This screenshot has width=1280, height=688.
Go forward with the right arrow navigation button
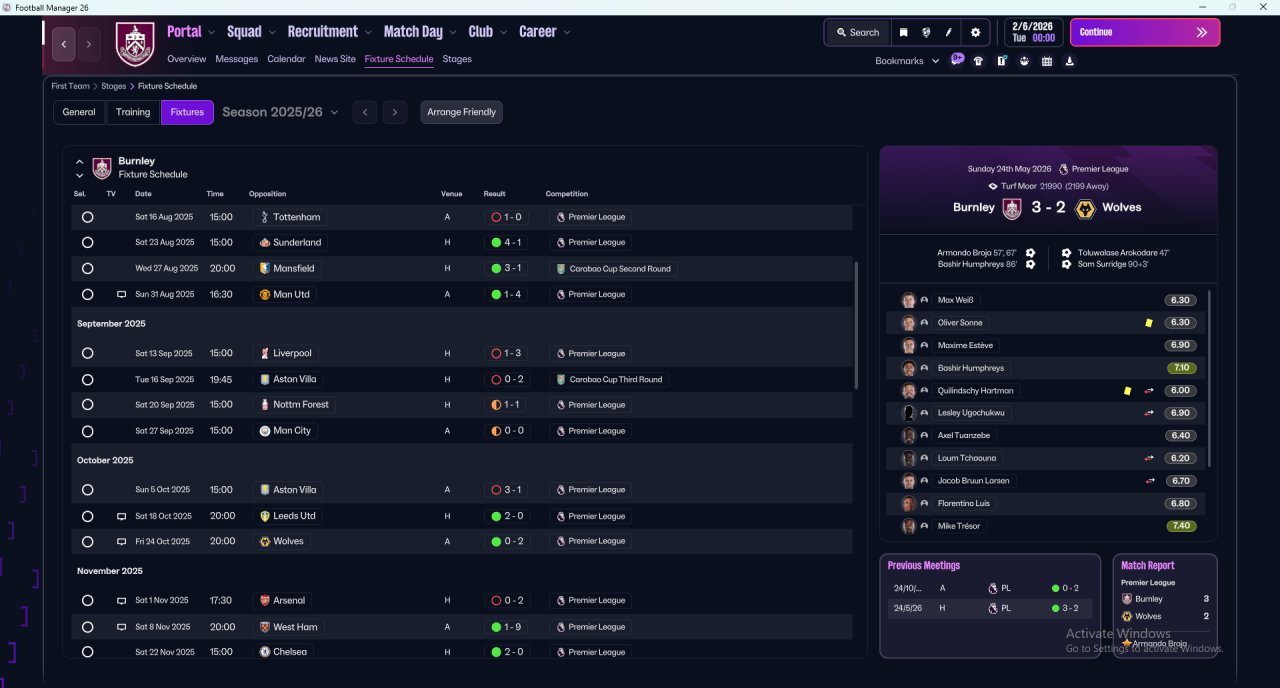coord(89,44)
